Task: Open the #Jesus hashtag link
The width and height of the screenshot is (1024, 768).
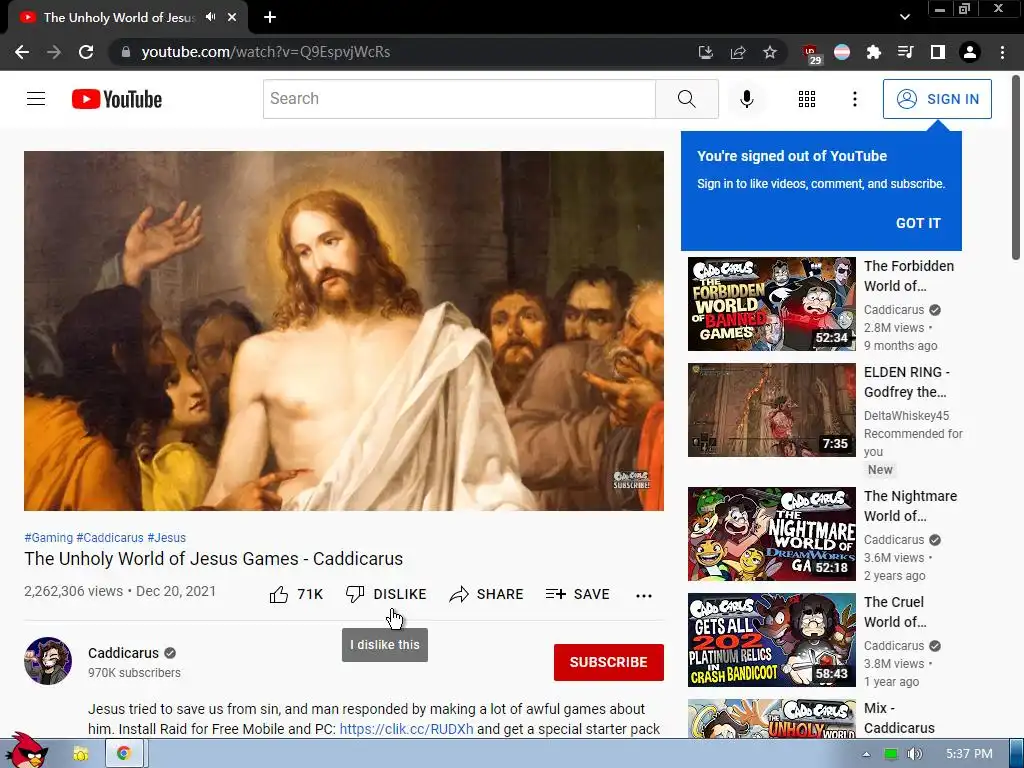Action: click(x=167, y=537)
